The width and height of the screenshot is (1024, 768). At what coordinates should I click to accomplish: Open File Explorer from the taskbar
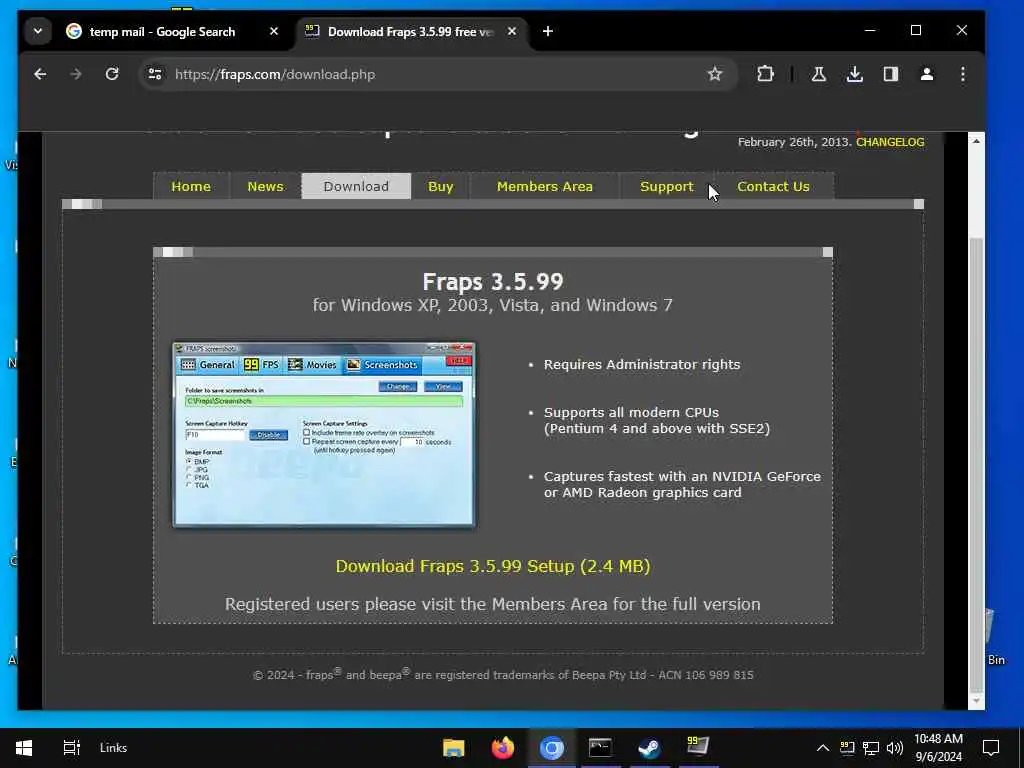coord(453,748)
